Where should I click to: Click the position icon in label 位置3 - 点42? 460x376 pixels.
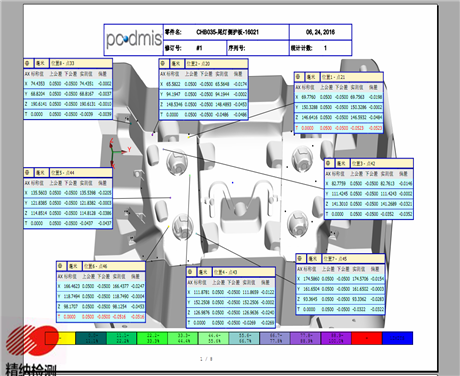pos(328,163)
